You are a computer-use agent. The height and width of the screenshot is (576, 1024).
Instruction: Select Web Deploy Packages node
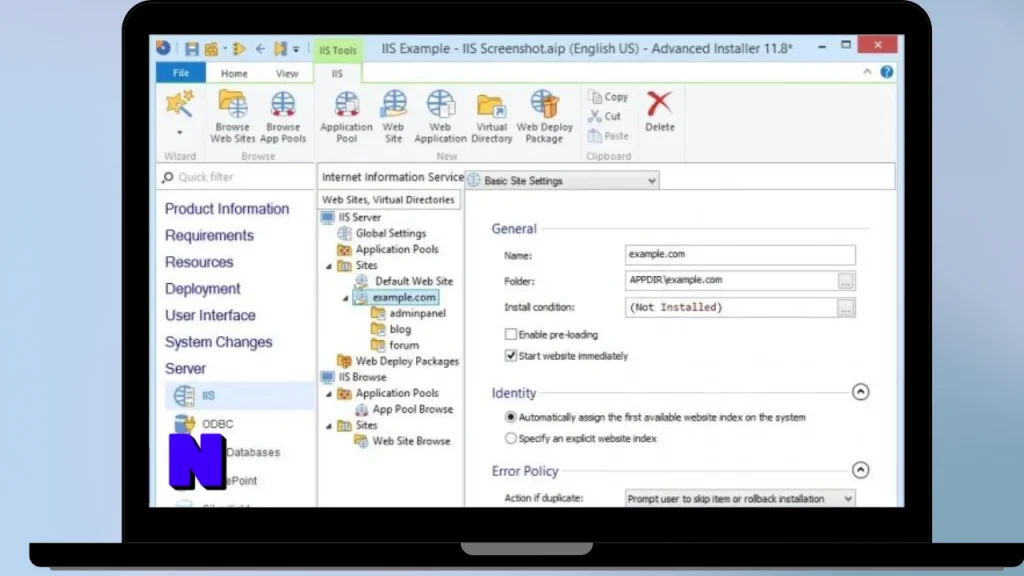click(407, 361)
